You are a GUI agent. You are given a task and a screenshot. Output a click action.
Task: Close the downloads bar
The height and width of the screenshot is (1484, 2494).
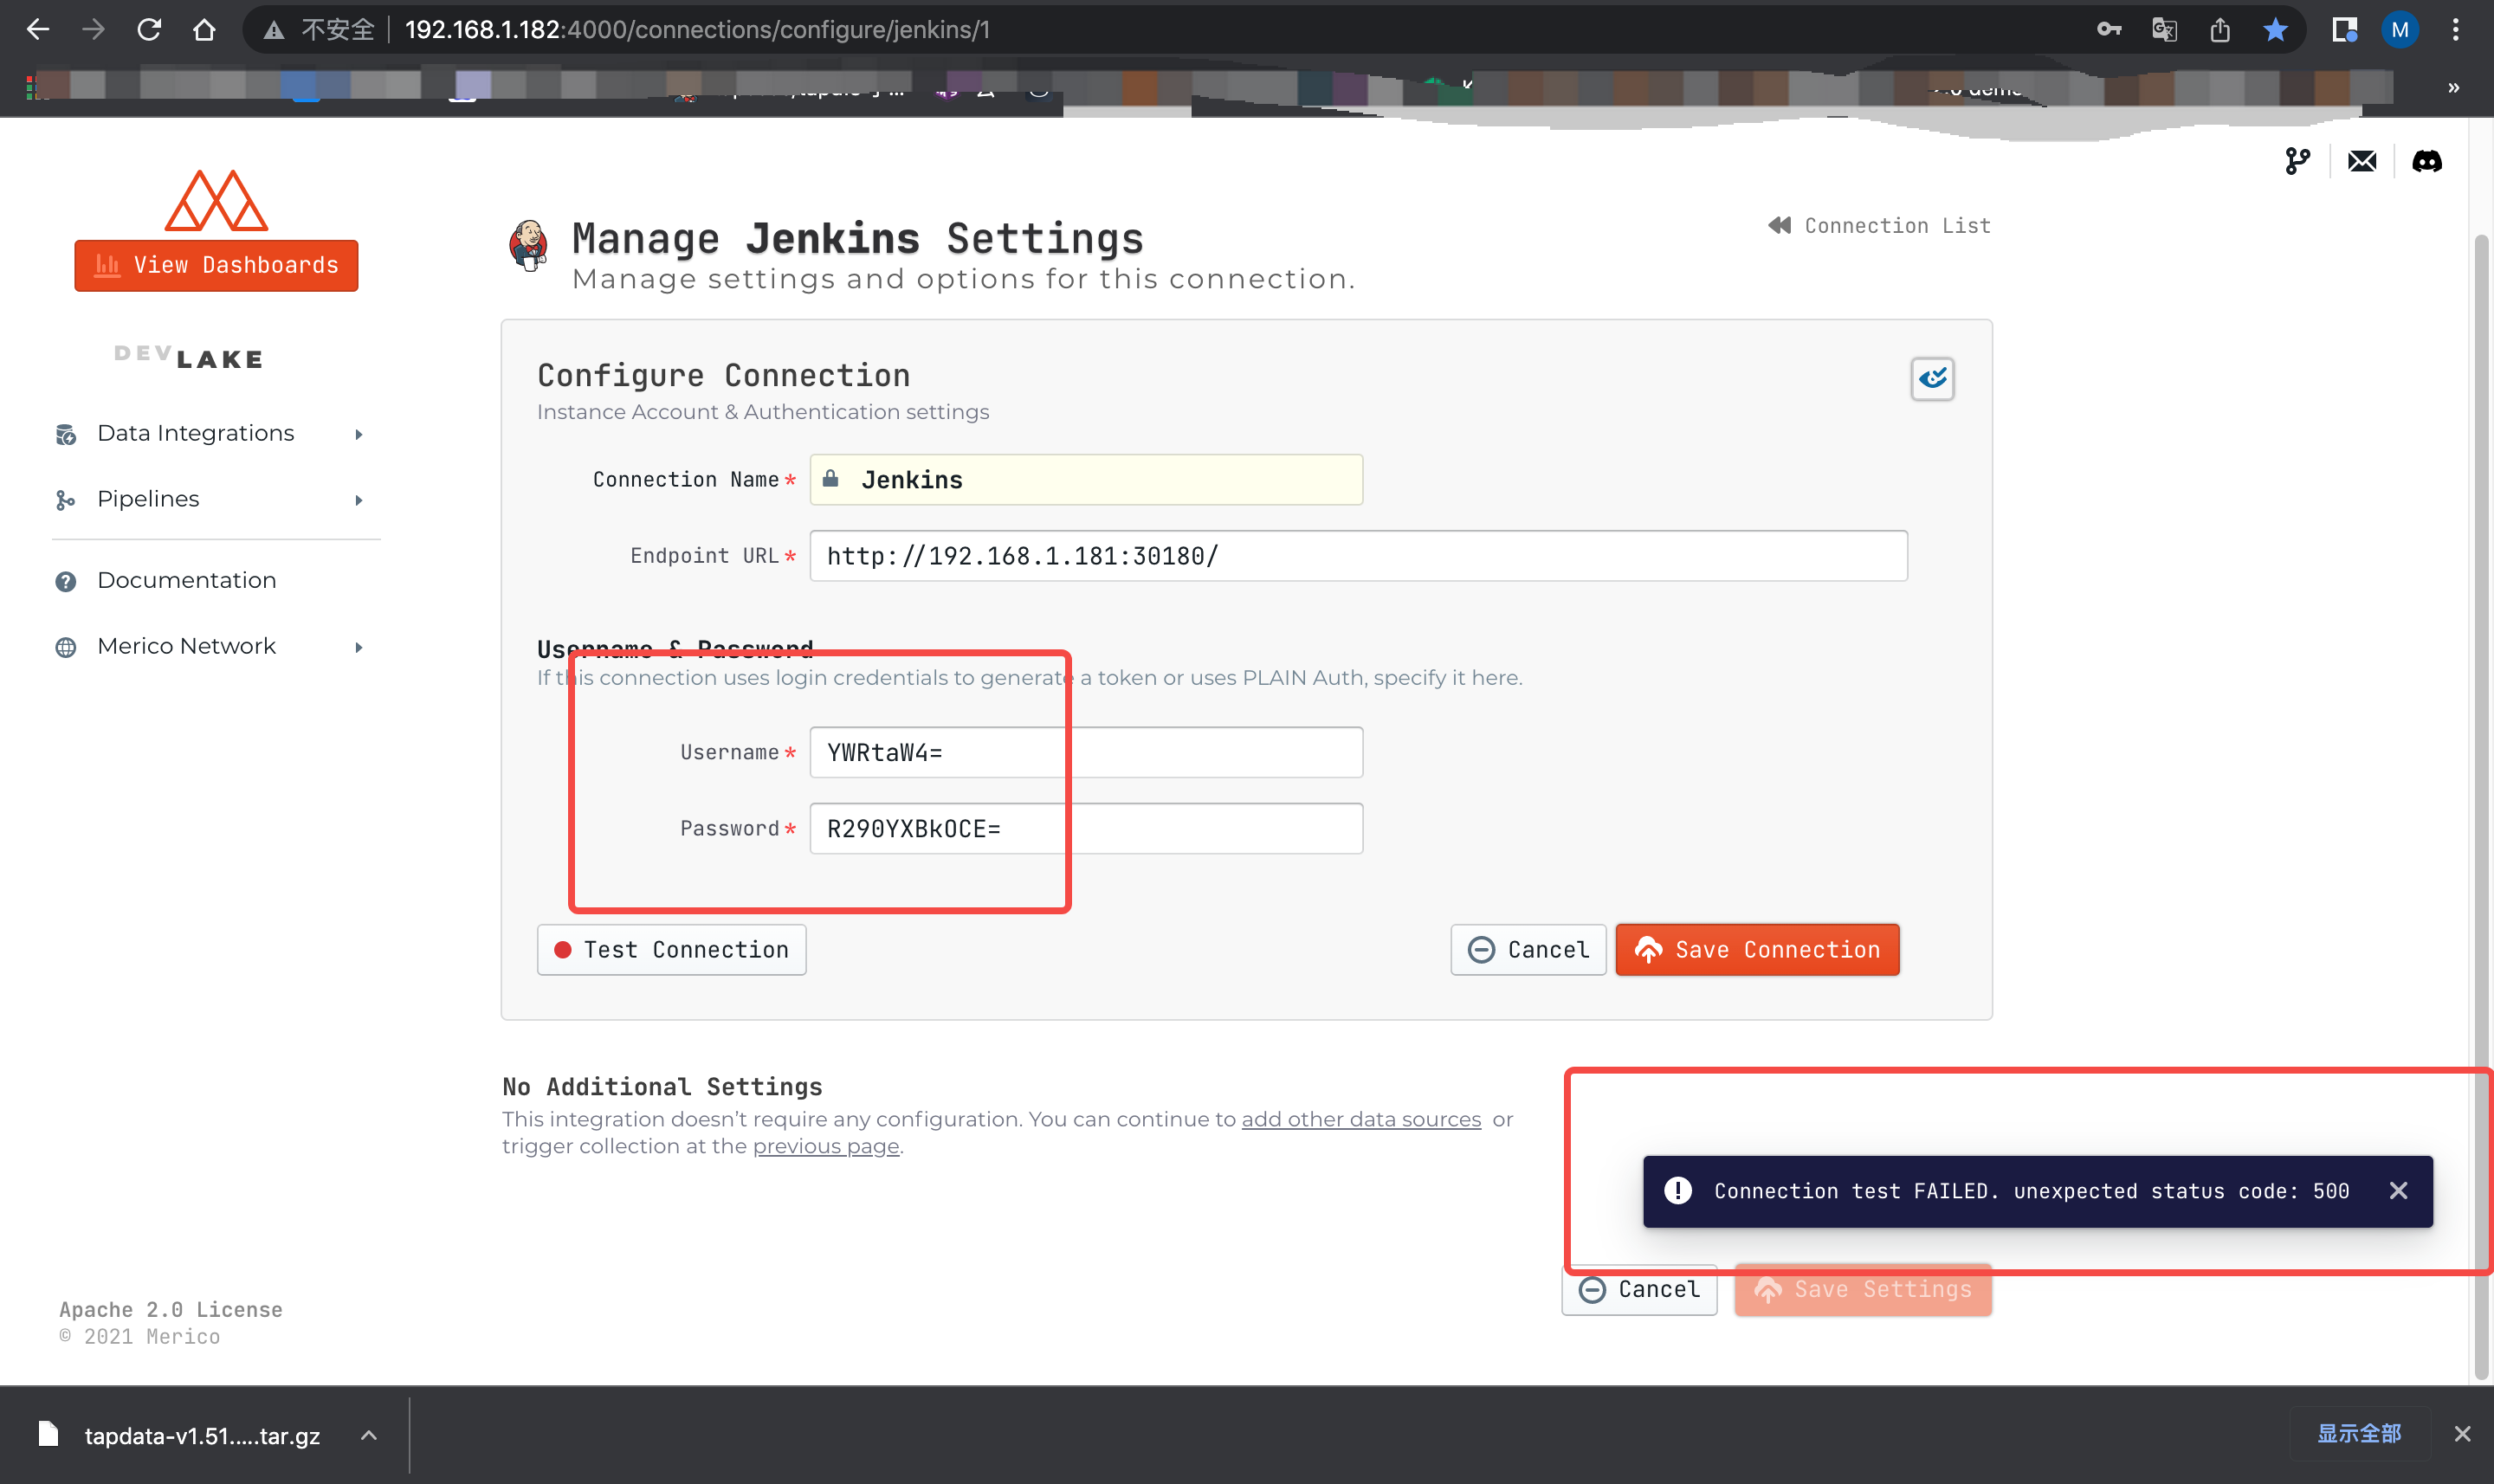point(2462,1434)
